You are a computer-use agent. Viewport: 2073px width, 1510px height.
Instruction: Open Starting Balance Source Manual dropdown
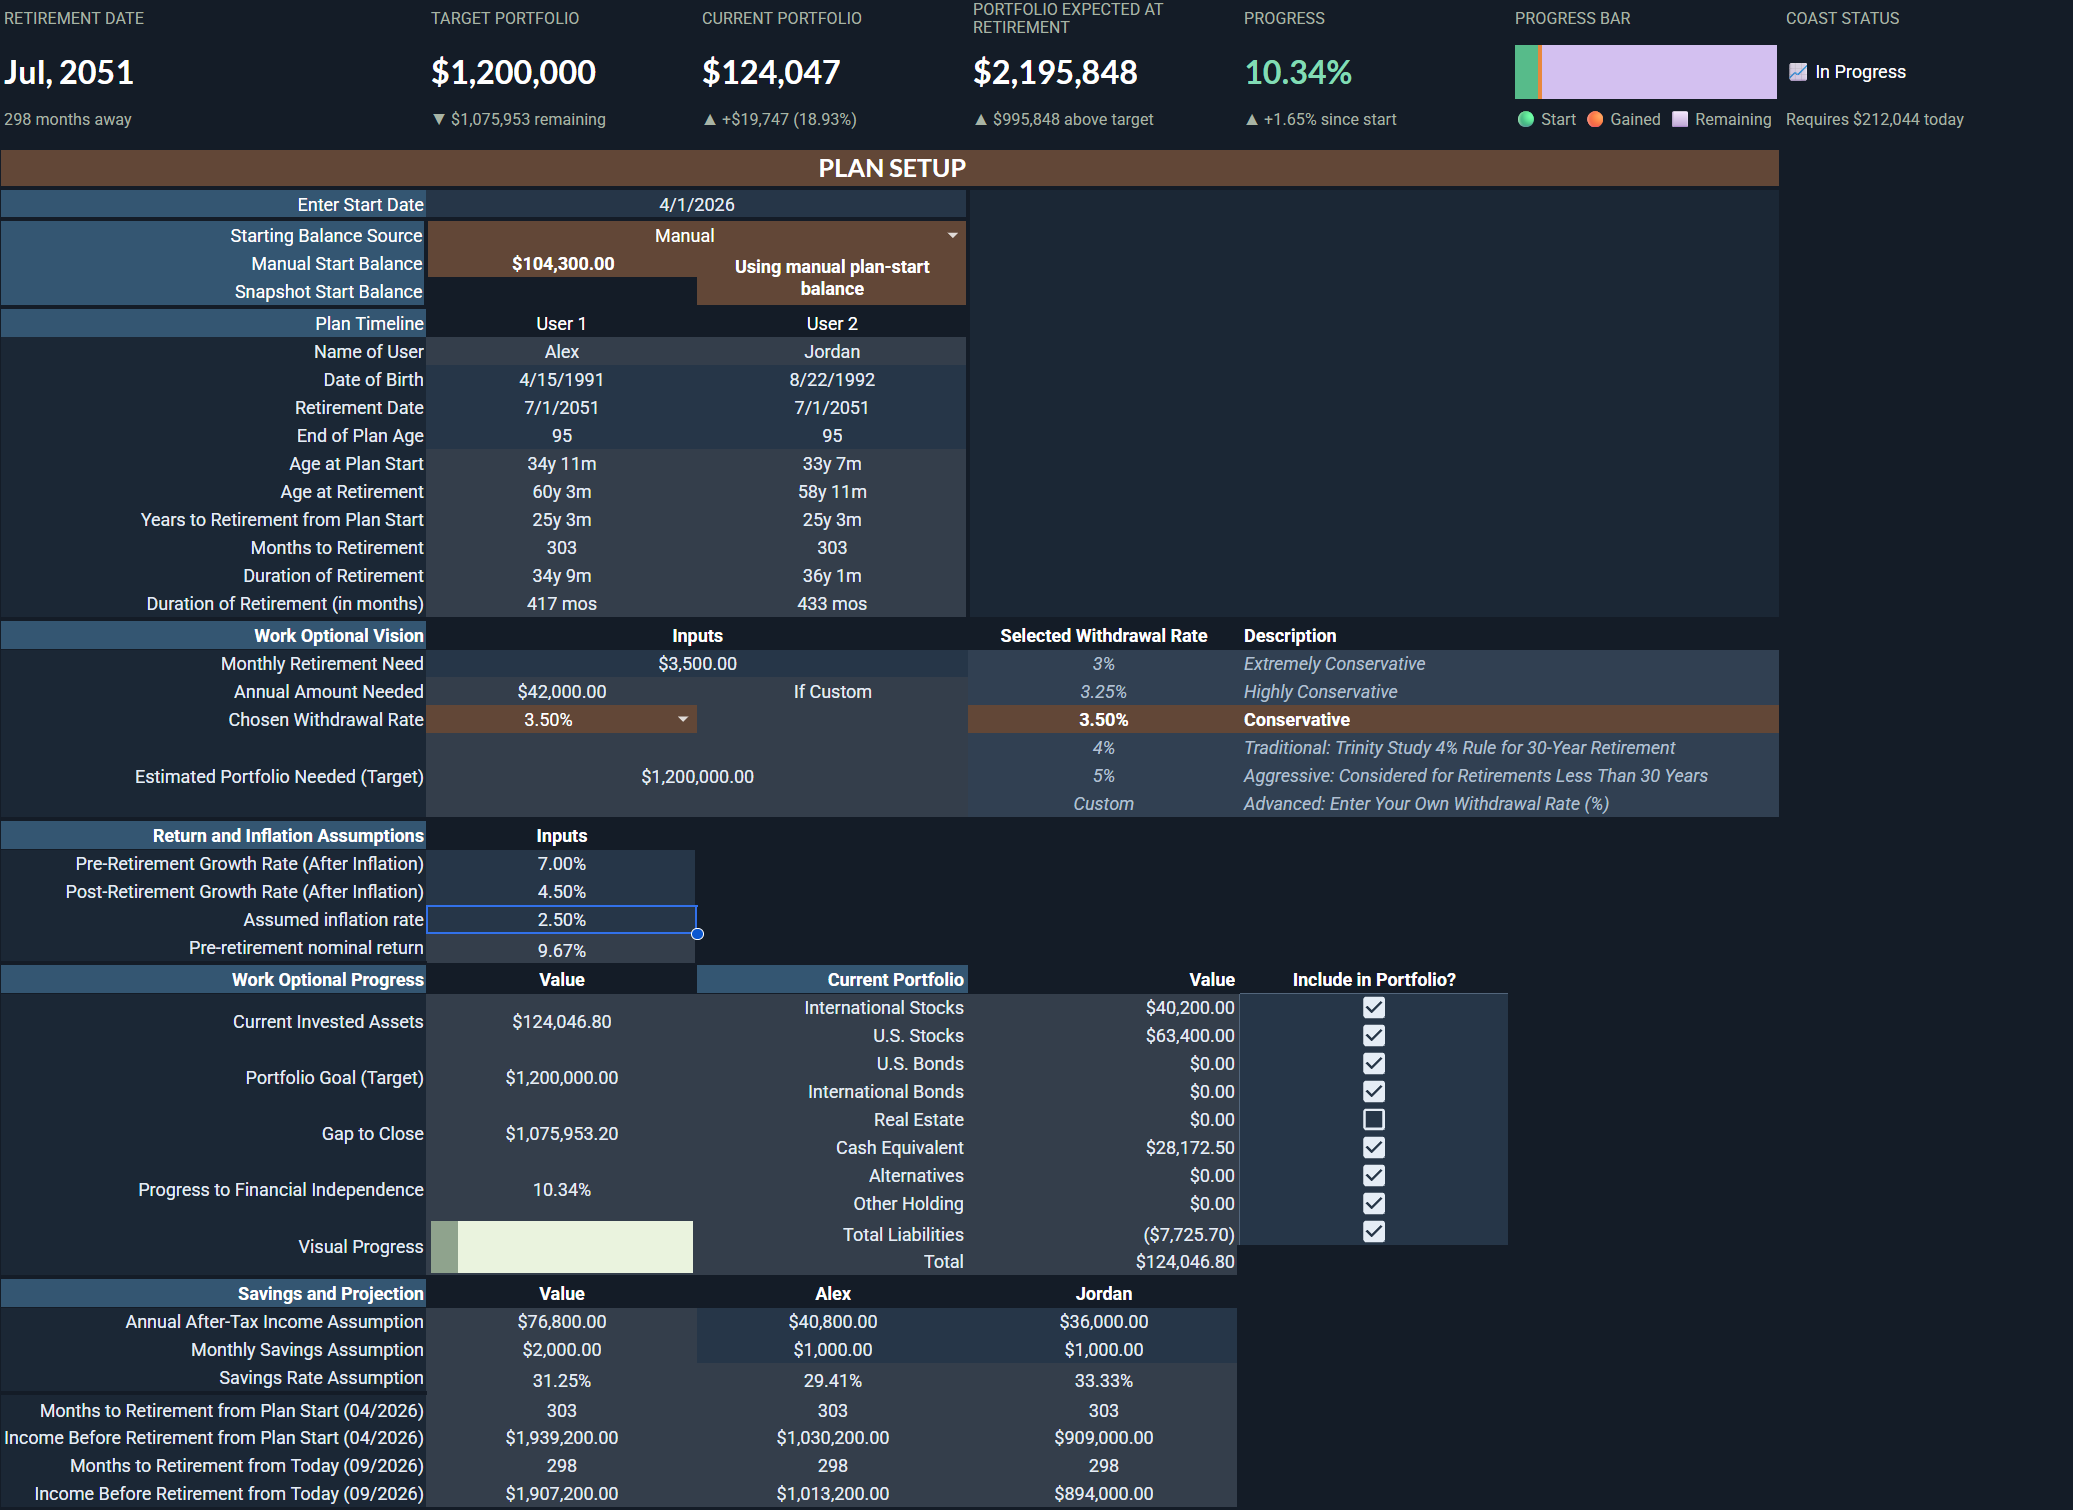[x=952, y=235]
